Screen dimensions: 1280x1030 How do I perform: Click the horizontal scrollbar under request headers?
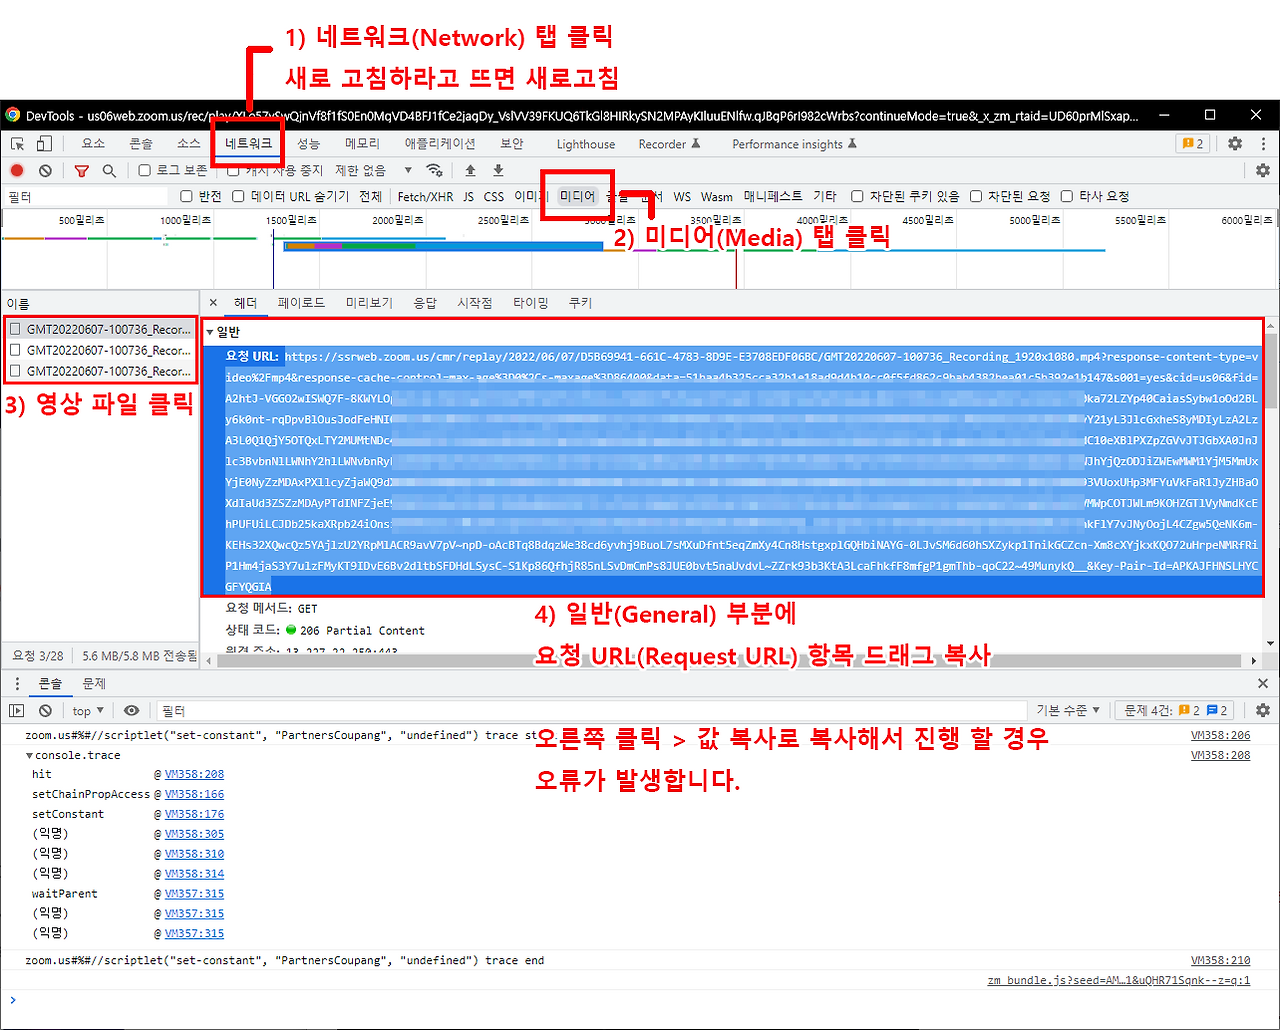click(730, 660)
